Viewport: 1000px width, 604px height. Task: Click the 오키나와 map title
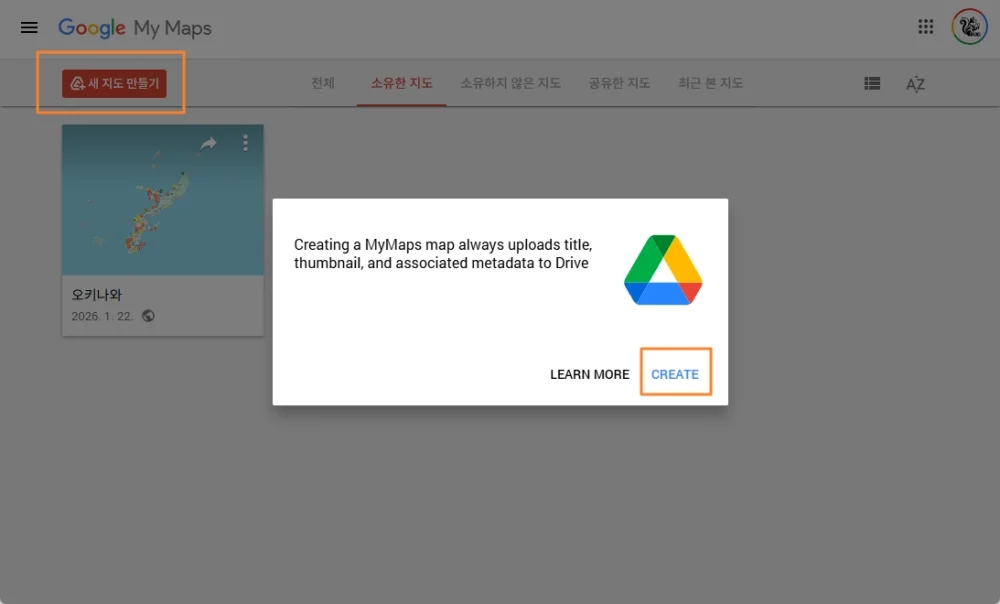97,295
